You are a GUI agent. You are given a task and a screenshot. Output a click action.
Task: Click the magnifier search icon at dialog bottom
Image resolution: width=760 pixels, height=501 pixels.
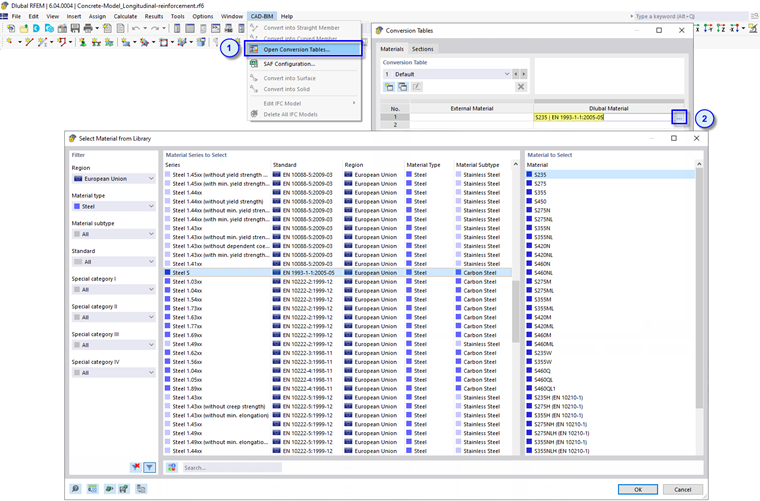pos(76,488)
